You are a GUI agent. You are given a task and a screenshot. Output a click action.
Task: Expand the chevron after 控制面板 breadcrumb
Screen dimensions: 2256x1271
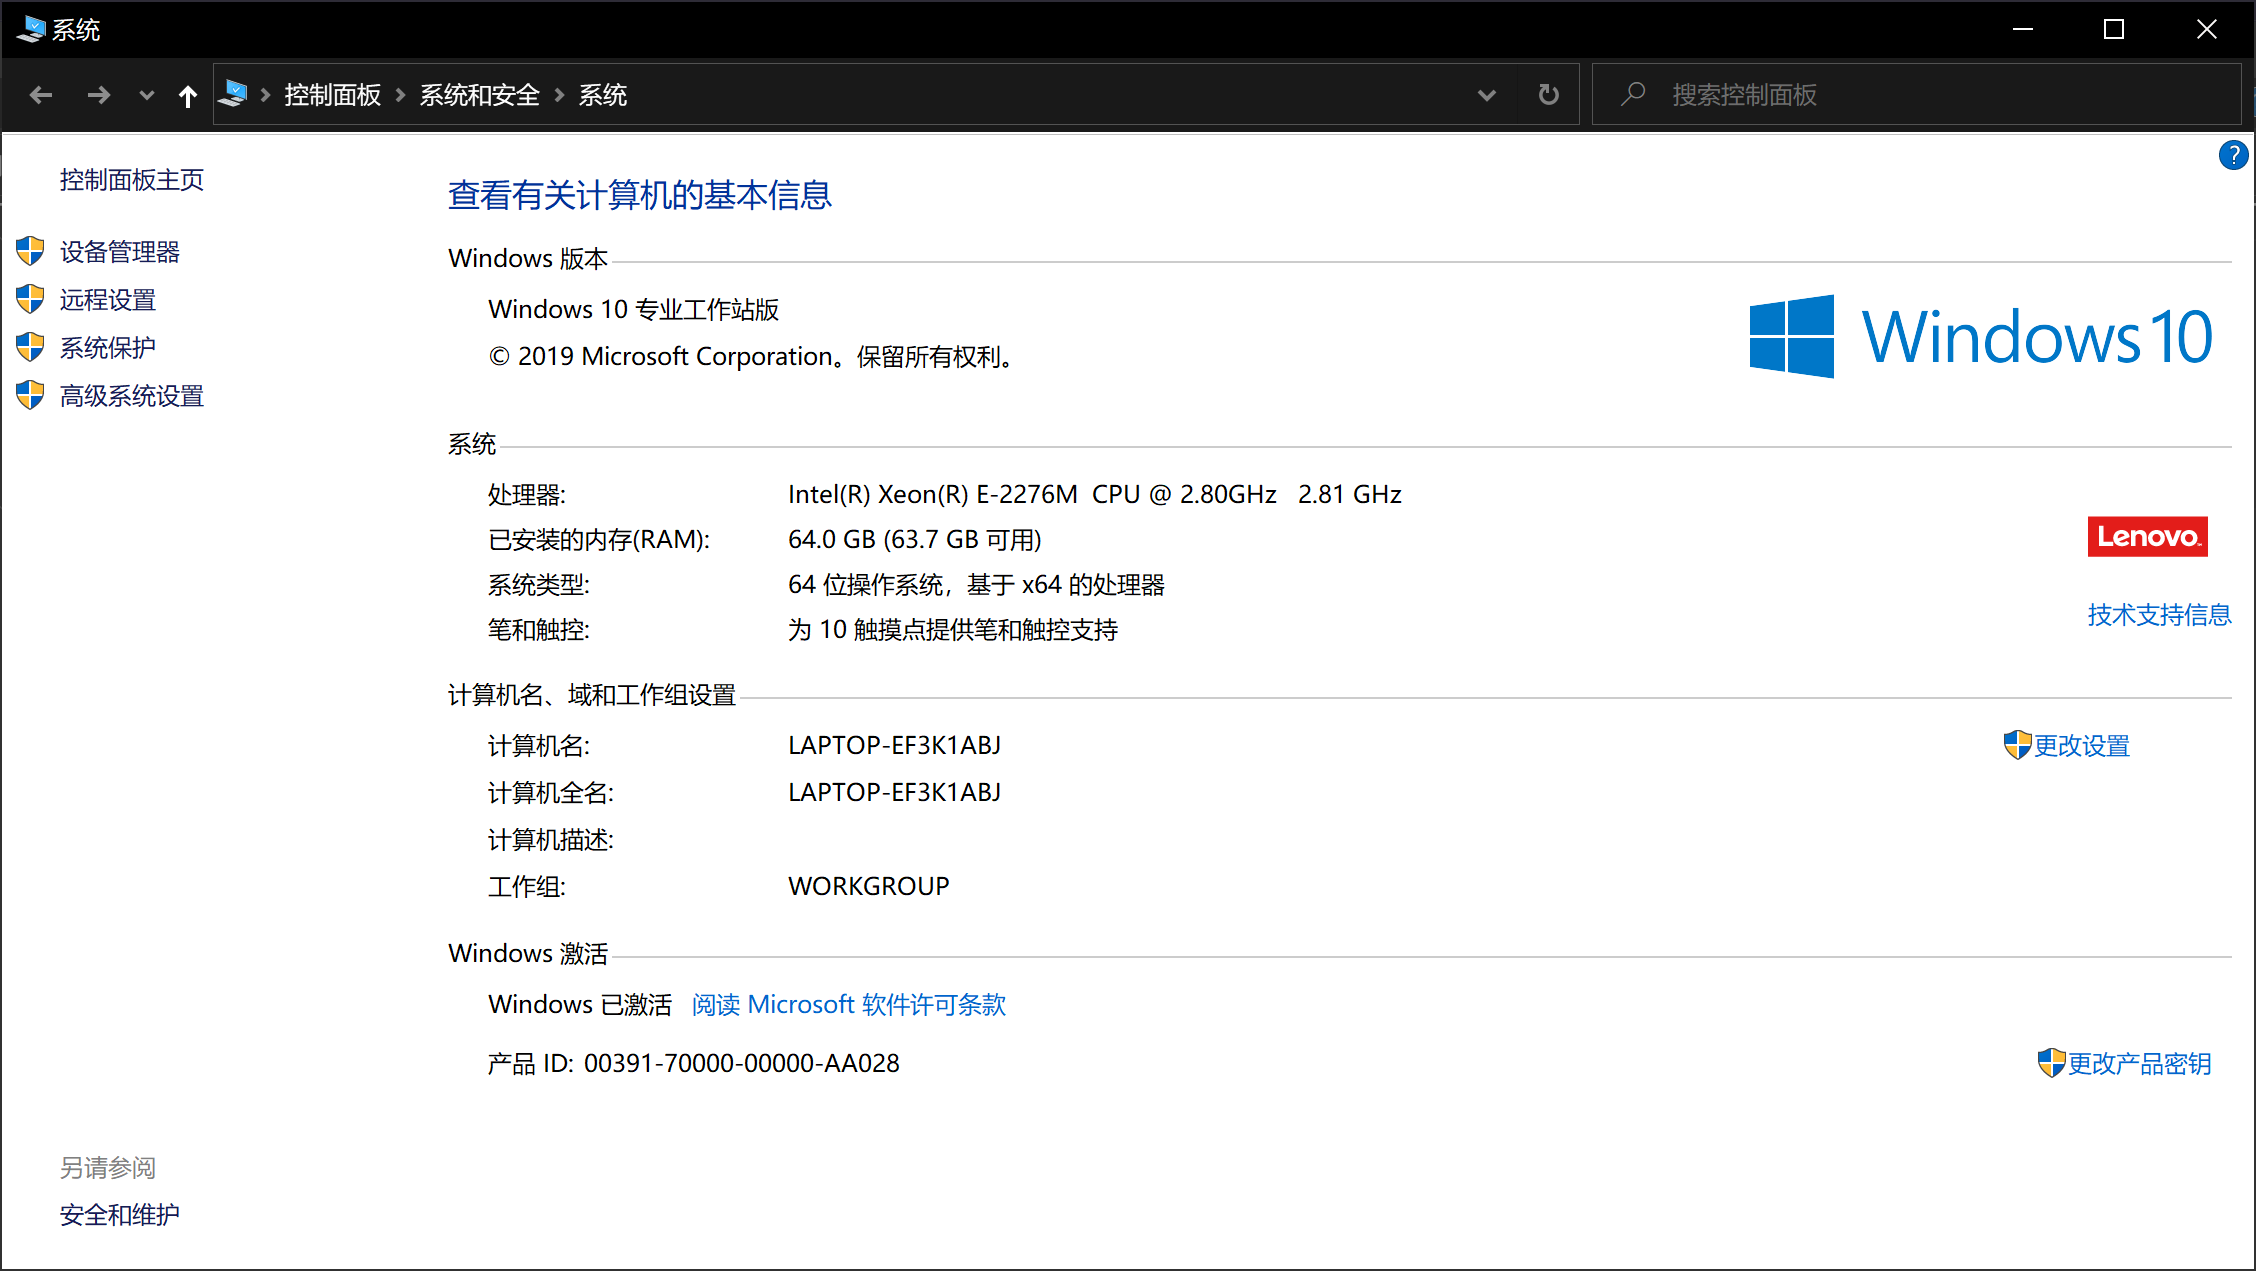point(401,95)
